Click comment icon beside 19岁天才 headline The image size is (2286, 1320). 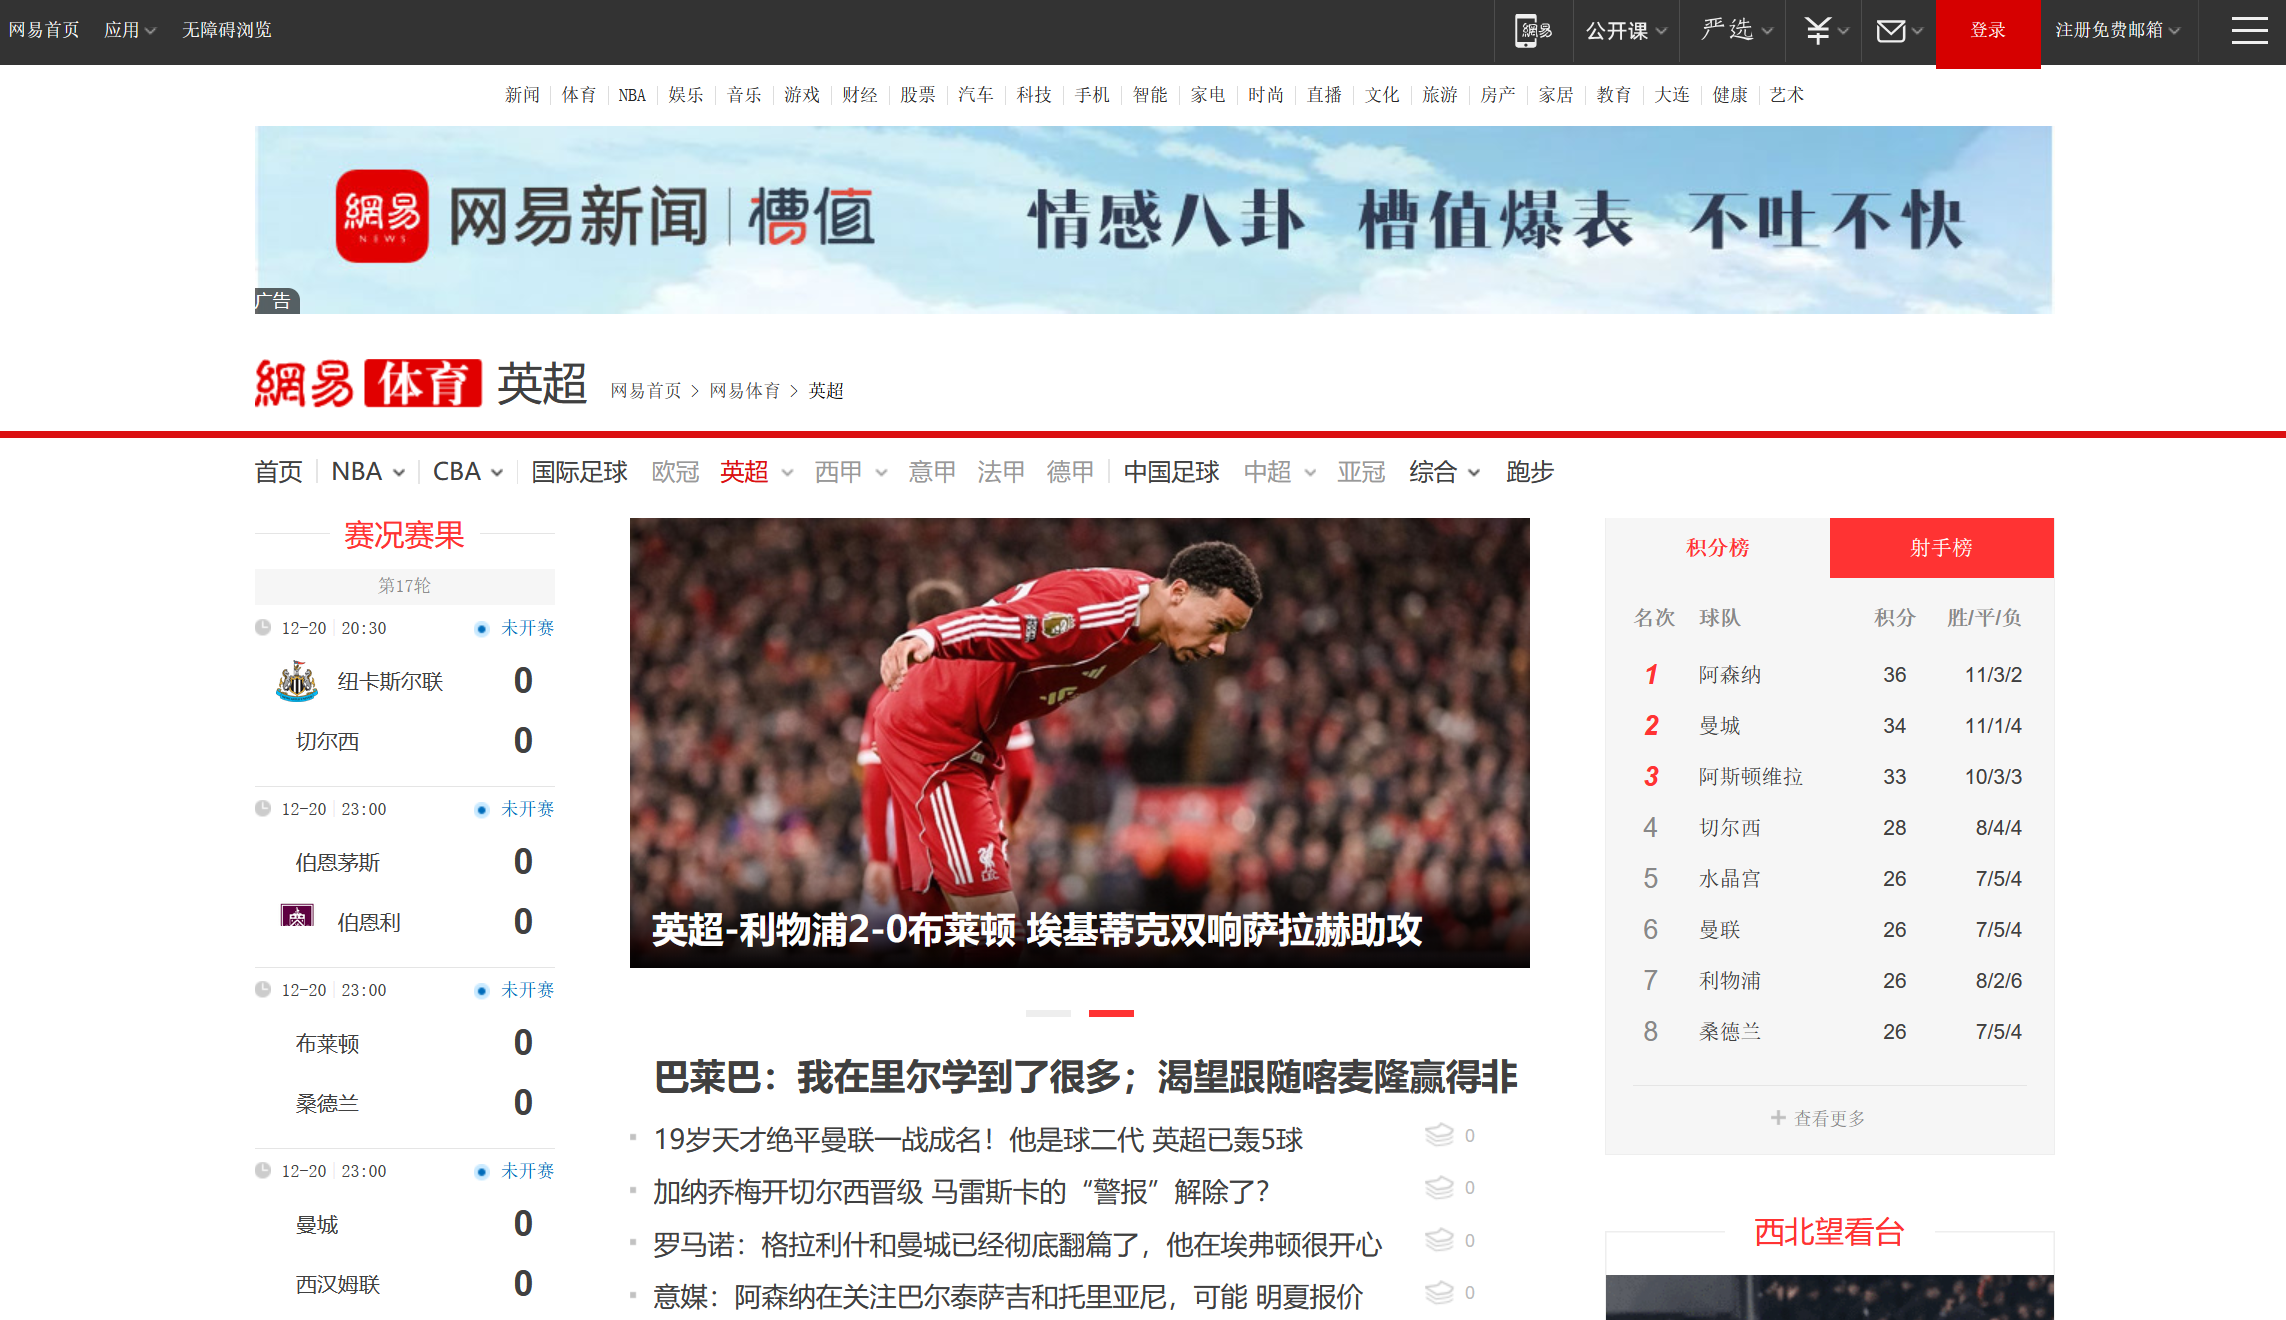point(1439,1135)
